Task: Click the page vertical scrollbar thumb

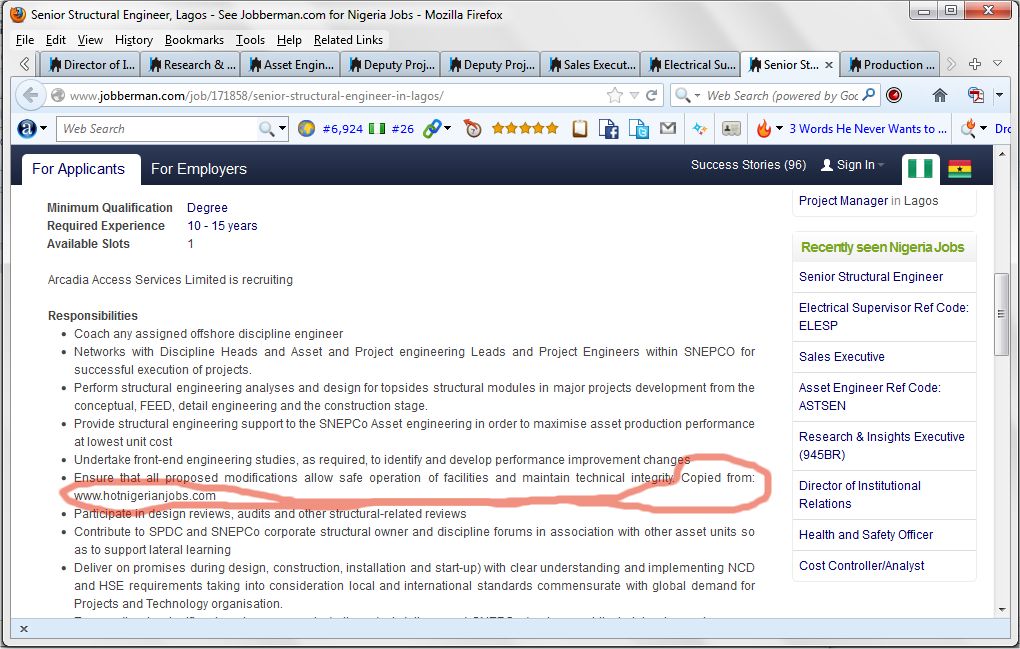Action: pyautogui.click(x=1001, y=314)
